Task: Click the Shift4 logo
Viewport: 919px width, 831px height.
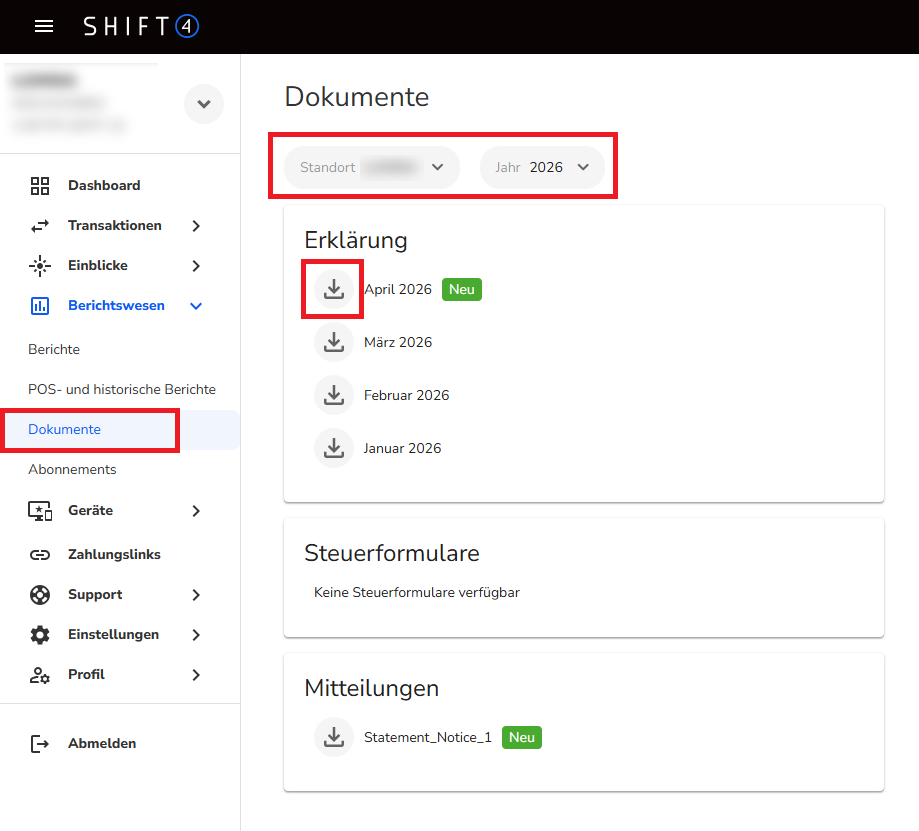Action: click(141, 26)
